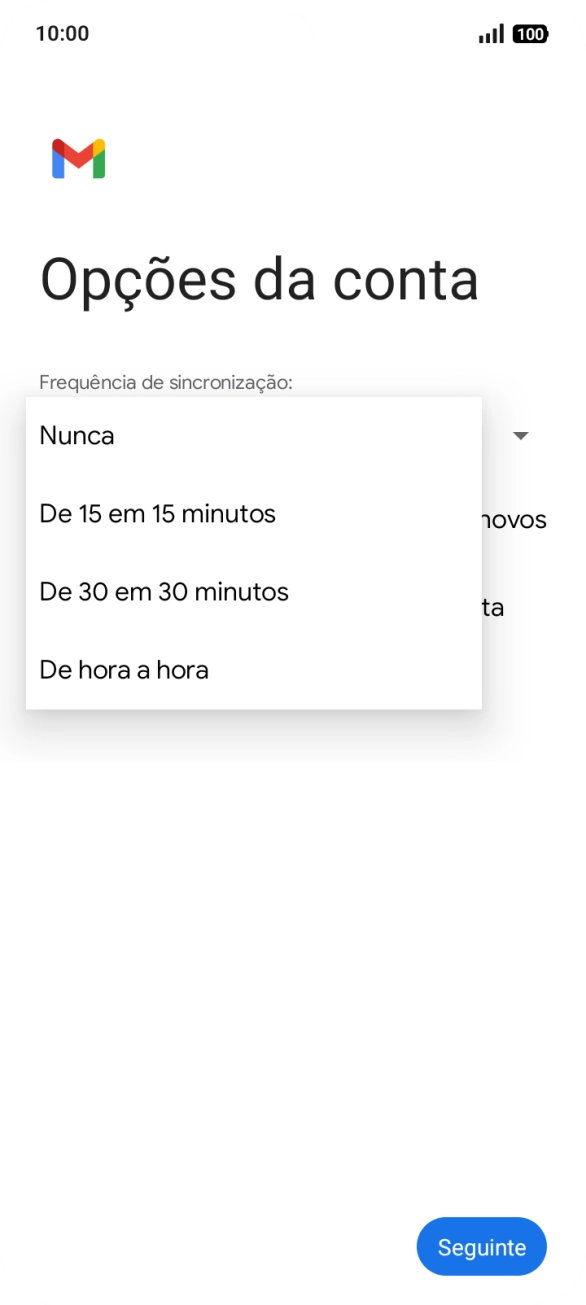This screenshot has height=1305, width=586.
Task: Tap the signal strength bars icon
Action: 489,33
